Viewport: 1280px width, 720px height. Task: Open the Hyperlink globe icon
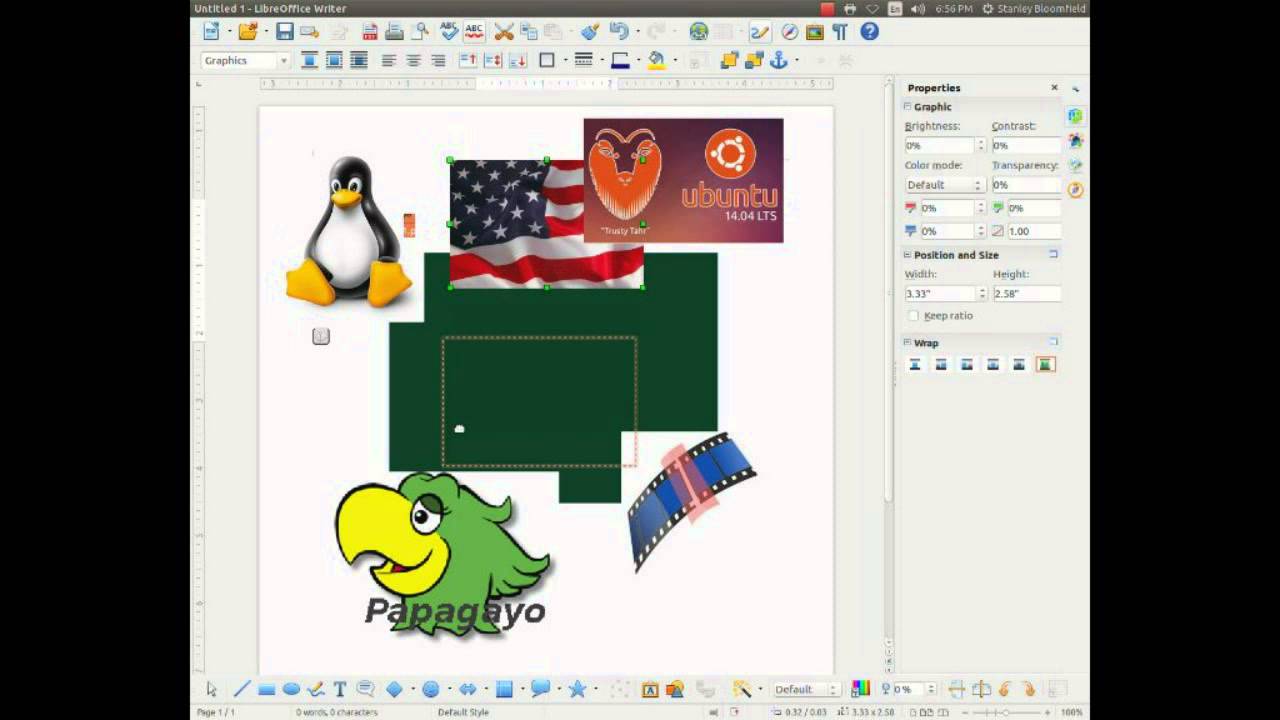pyautogui.click(x=699, y=32)
